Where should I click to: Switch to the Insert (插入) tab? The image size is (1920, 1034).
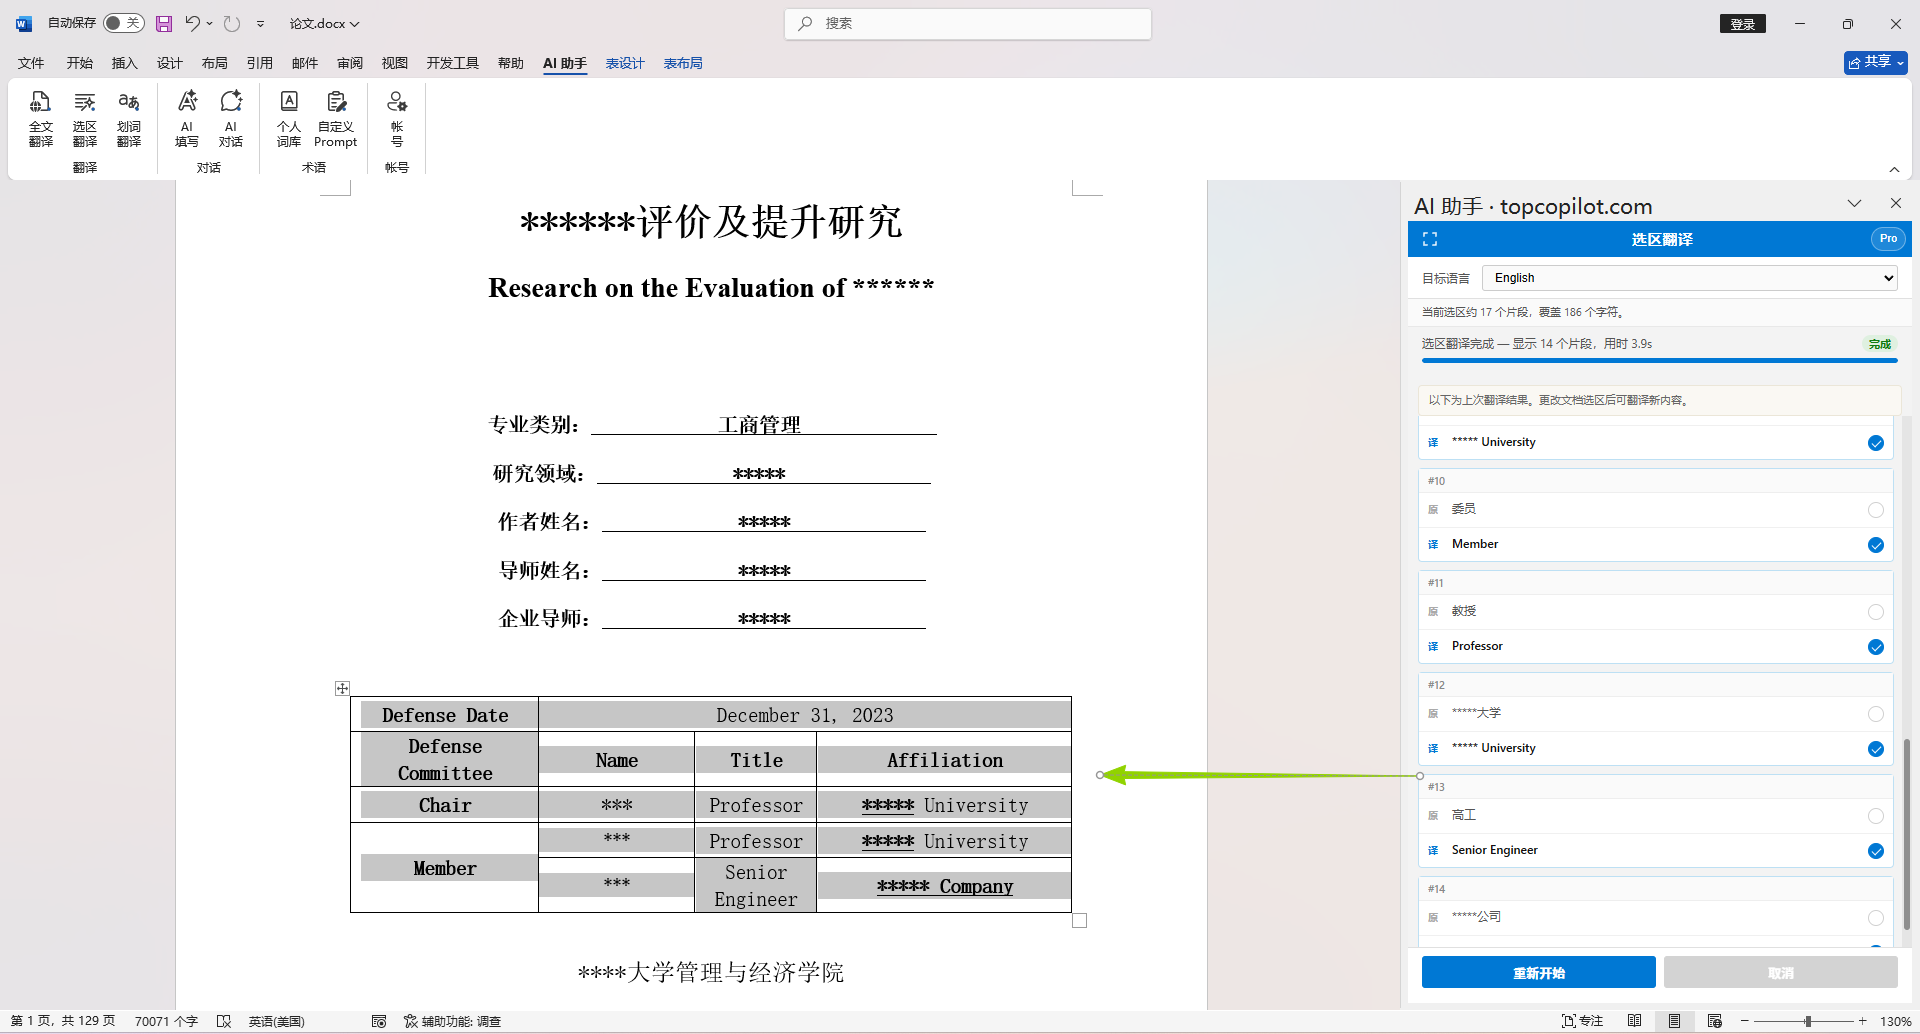(125, 63)
